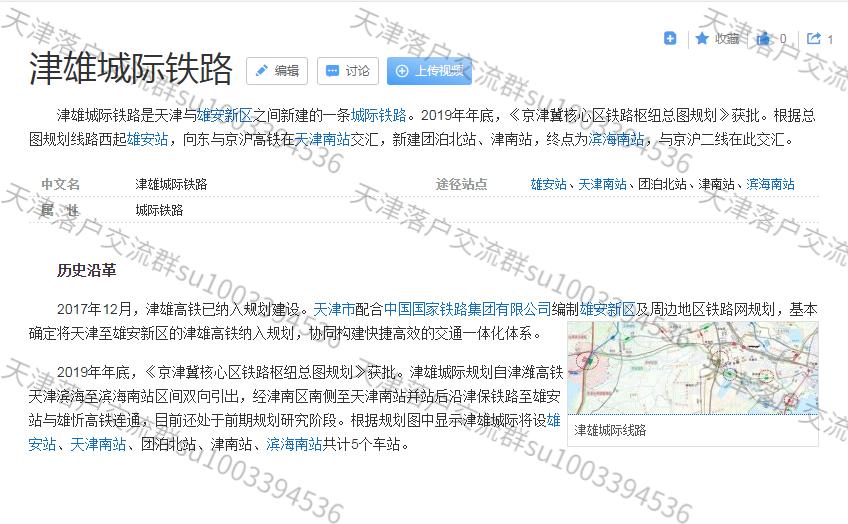The height and width of the screenshot is (524, 848).
Task: Open 滨海南站 link in intro paragraph
Action: 616,140
